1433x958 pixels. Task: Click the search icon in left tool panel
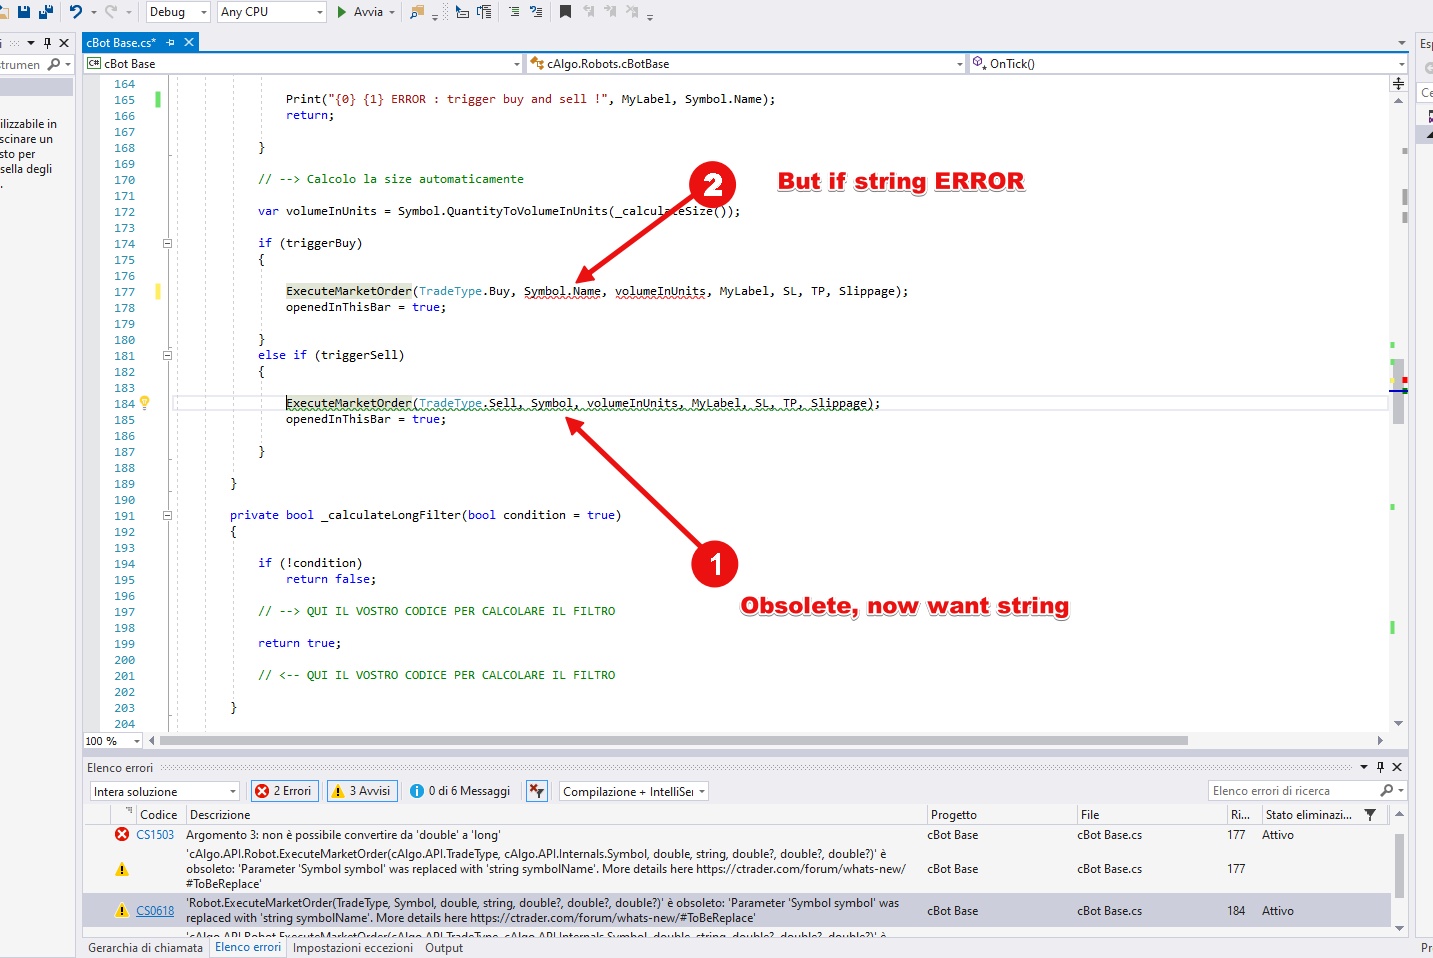(54, 64)
